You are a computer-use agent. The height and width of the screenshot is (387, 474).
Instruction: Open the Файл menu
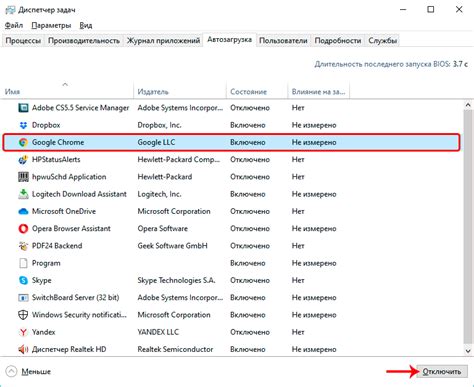(x=14, y=25)
